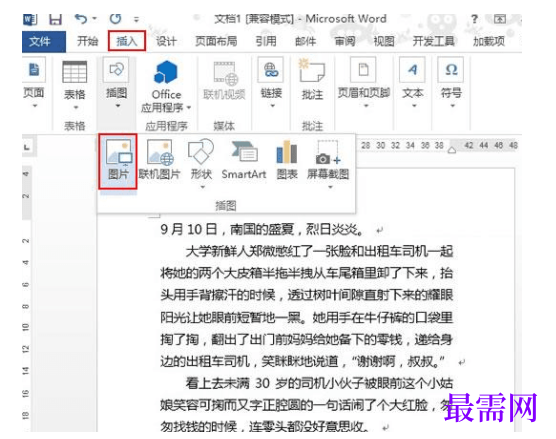This screenshot has width=556, height=439.
Task: Expand the 符号 dropdown arrow
Action: (x=452, y=105)
